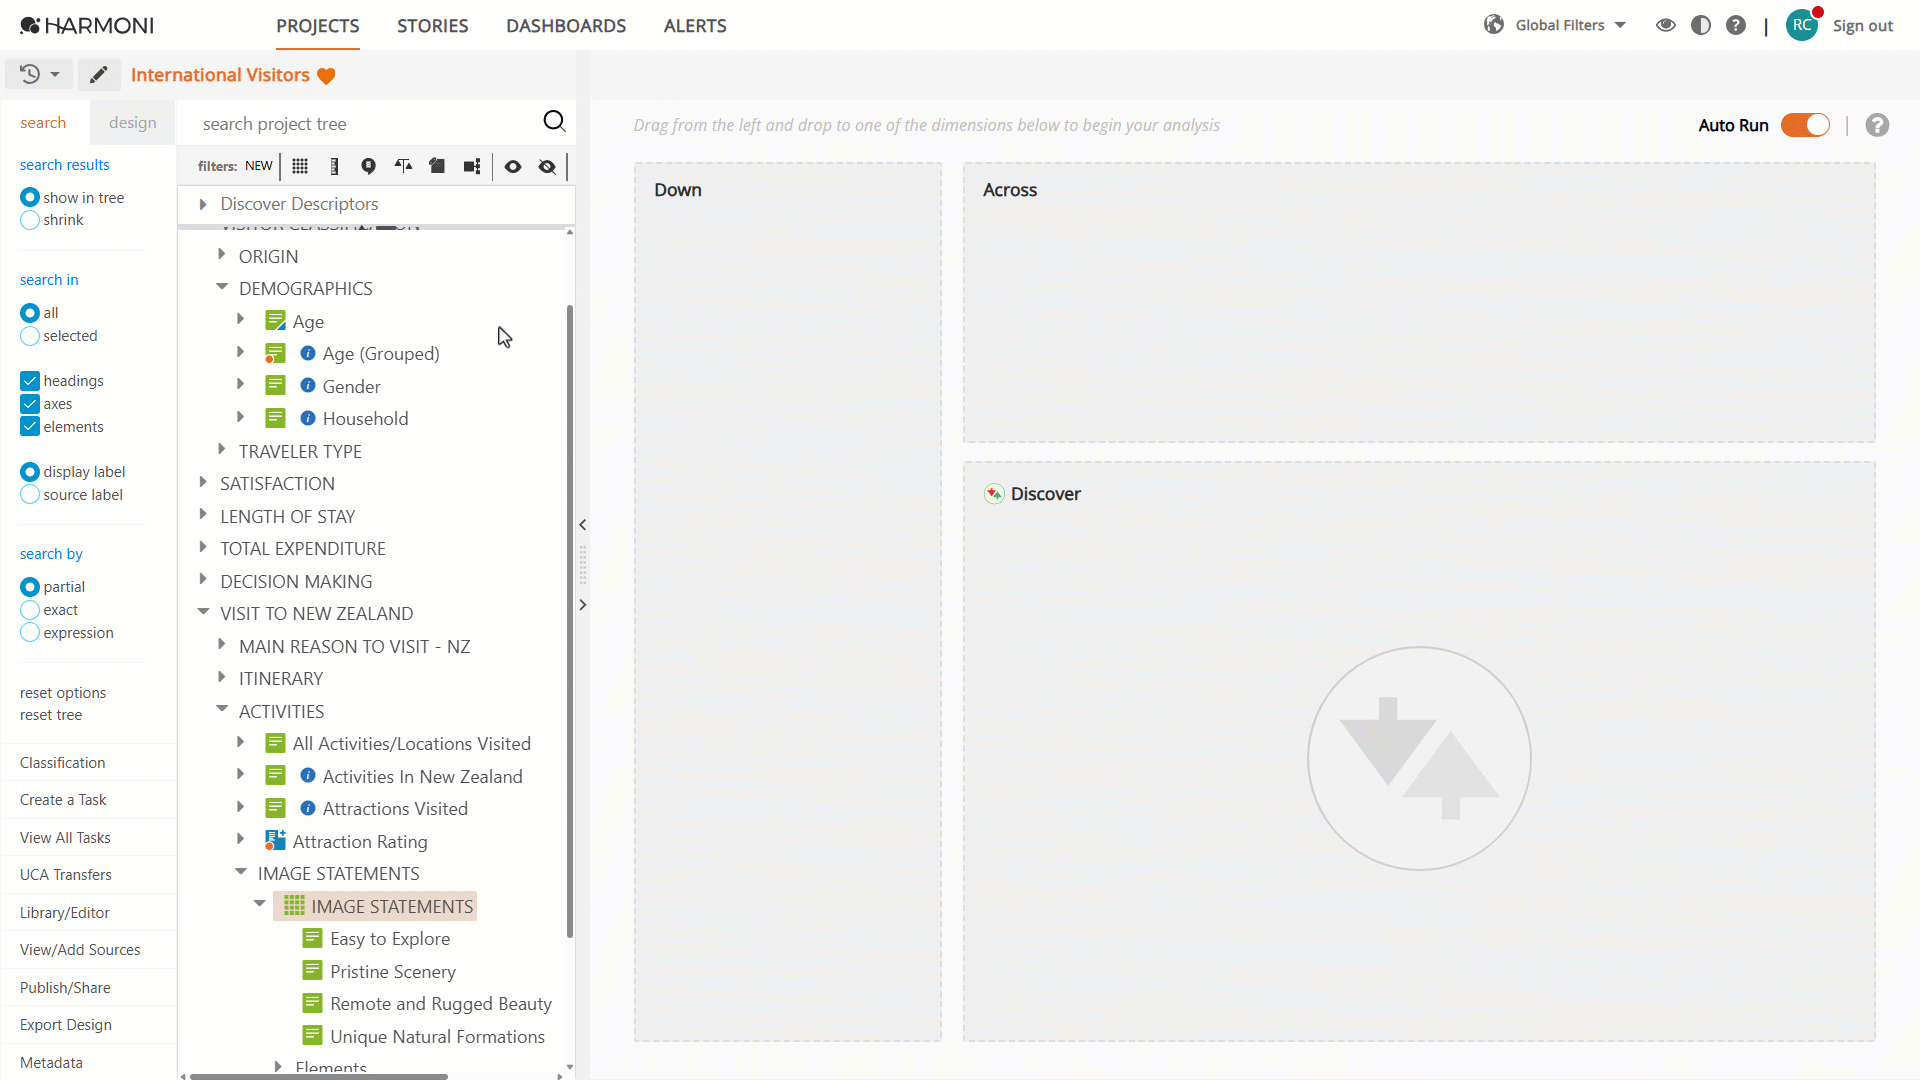Click the balance scale filter icon
Image resolution: width=1920 pixels, height=1080 pixels.
point(403,166)
